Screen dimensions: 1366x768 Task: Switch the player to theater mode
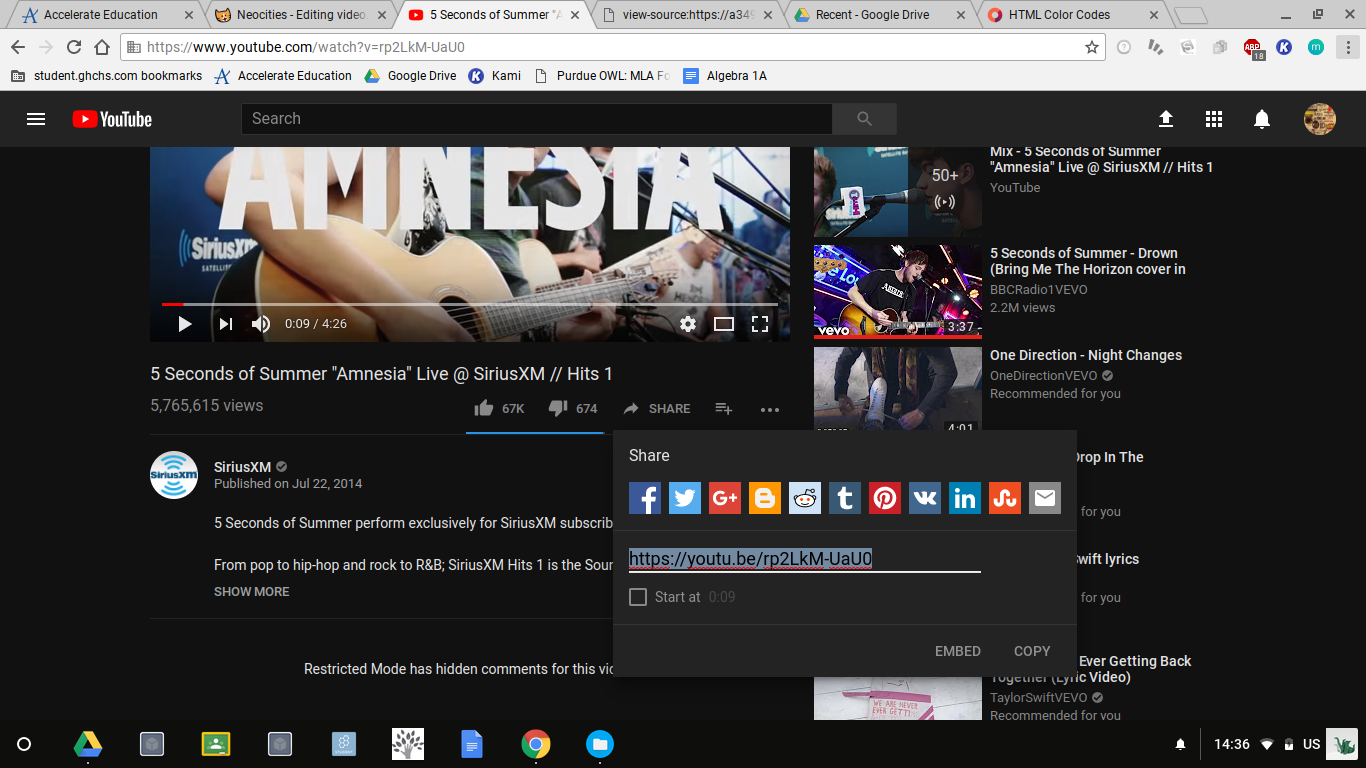point(724,324)
